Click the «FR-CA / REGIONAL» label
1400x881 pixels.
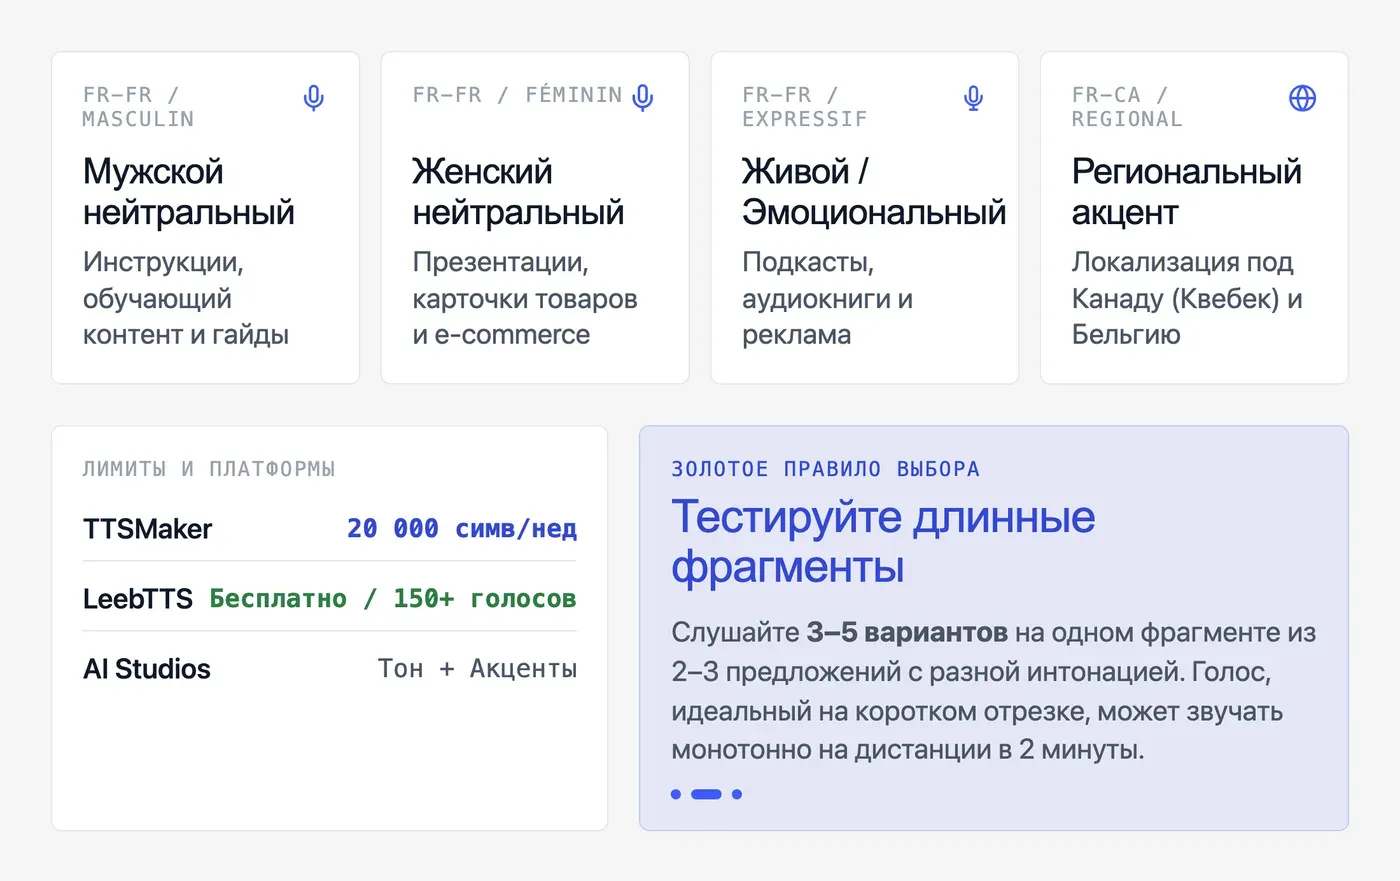point(1127,107)
